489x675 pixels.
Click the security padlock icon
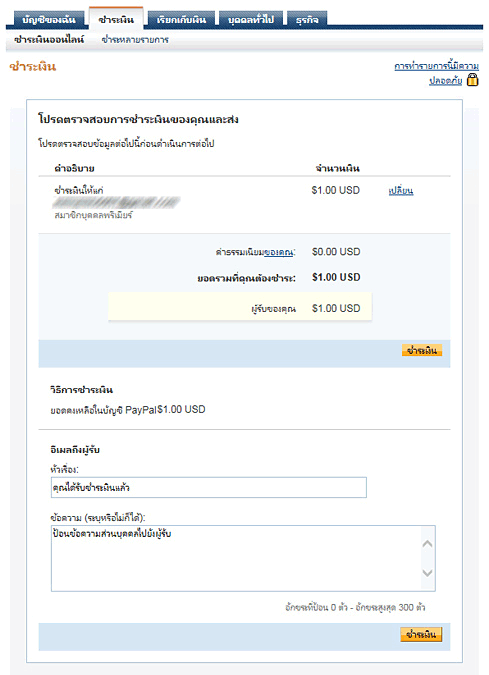click(x=473, y=80)
